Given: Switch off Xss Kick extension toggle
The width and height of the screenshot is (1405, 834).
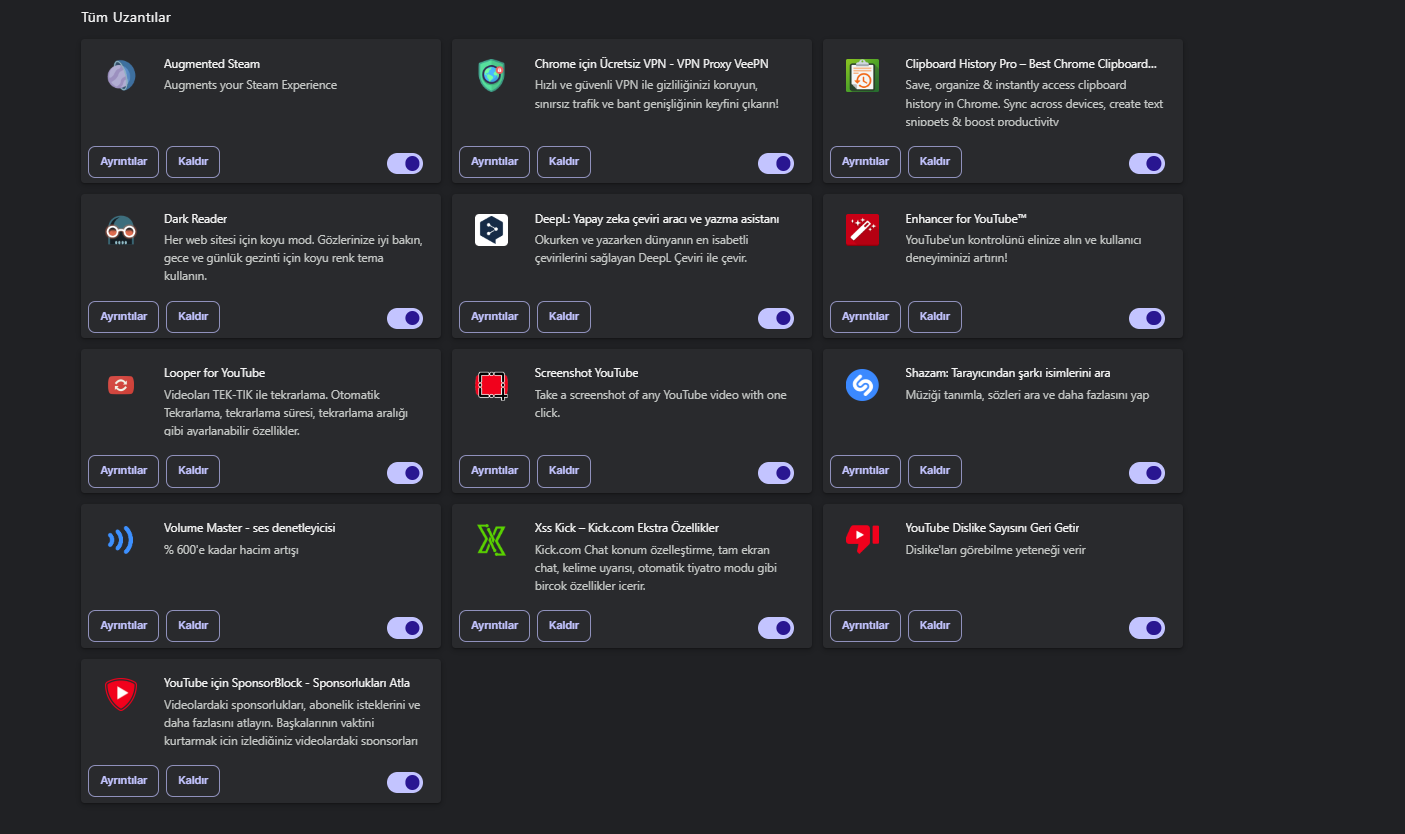Looking at the screenshot, I should pos(776,627).
